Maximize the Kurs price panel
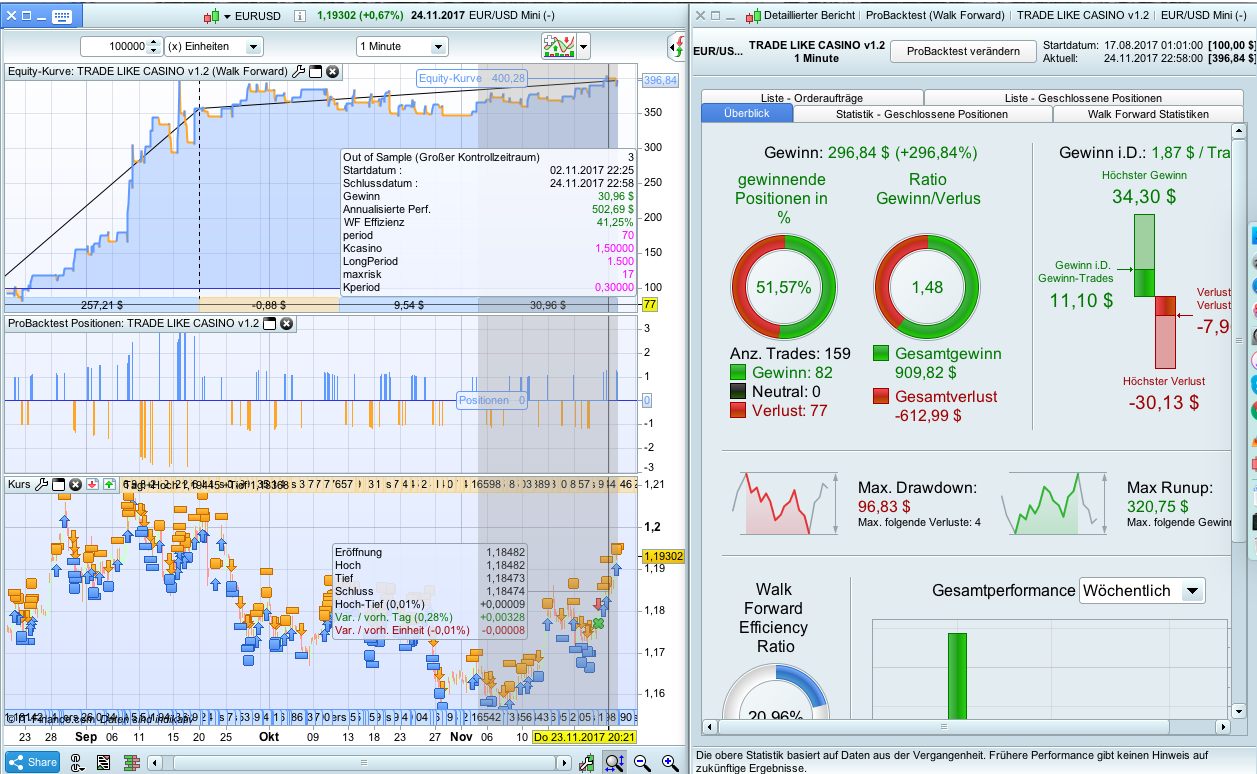The width and height of the screenshot is (1257, 774). [58, 484]
